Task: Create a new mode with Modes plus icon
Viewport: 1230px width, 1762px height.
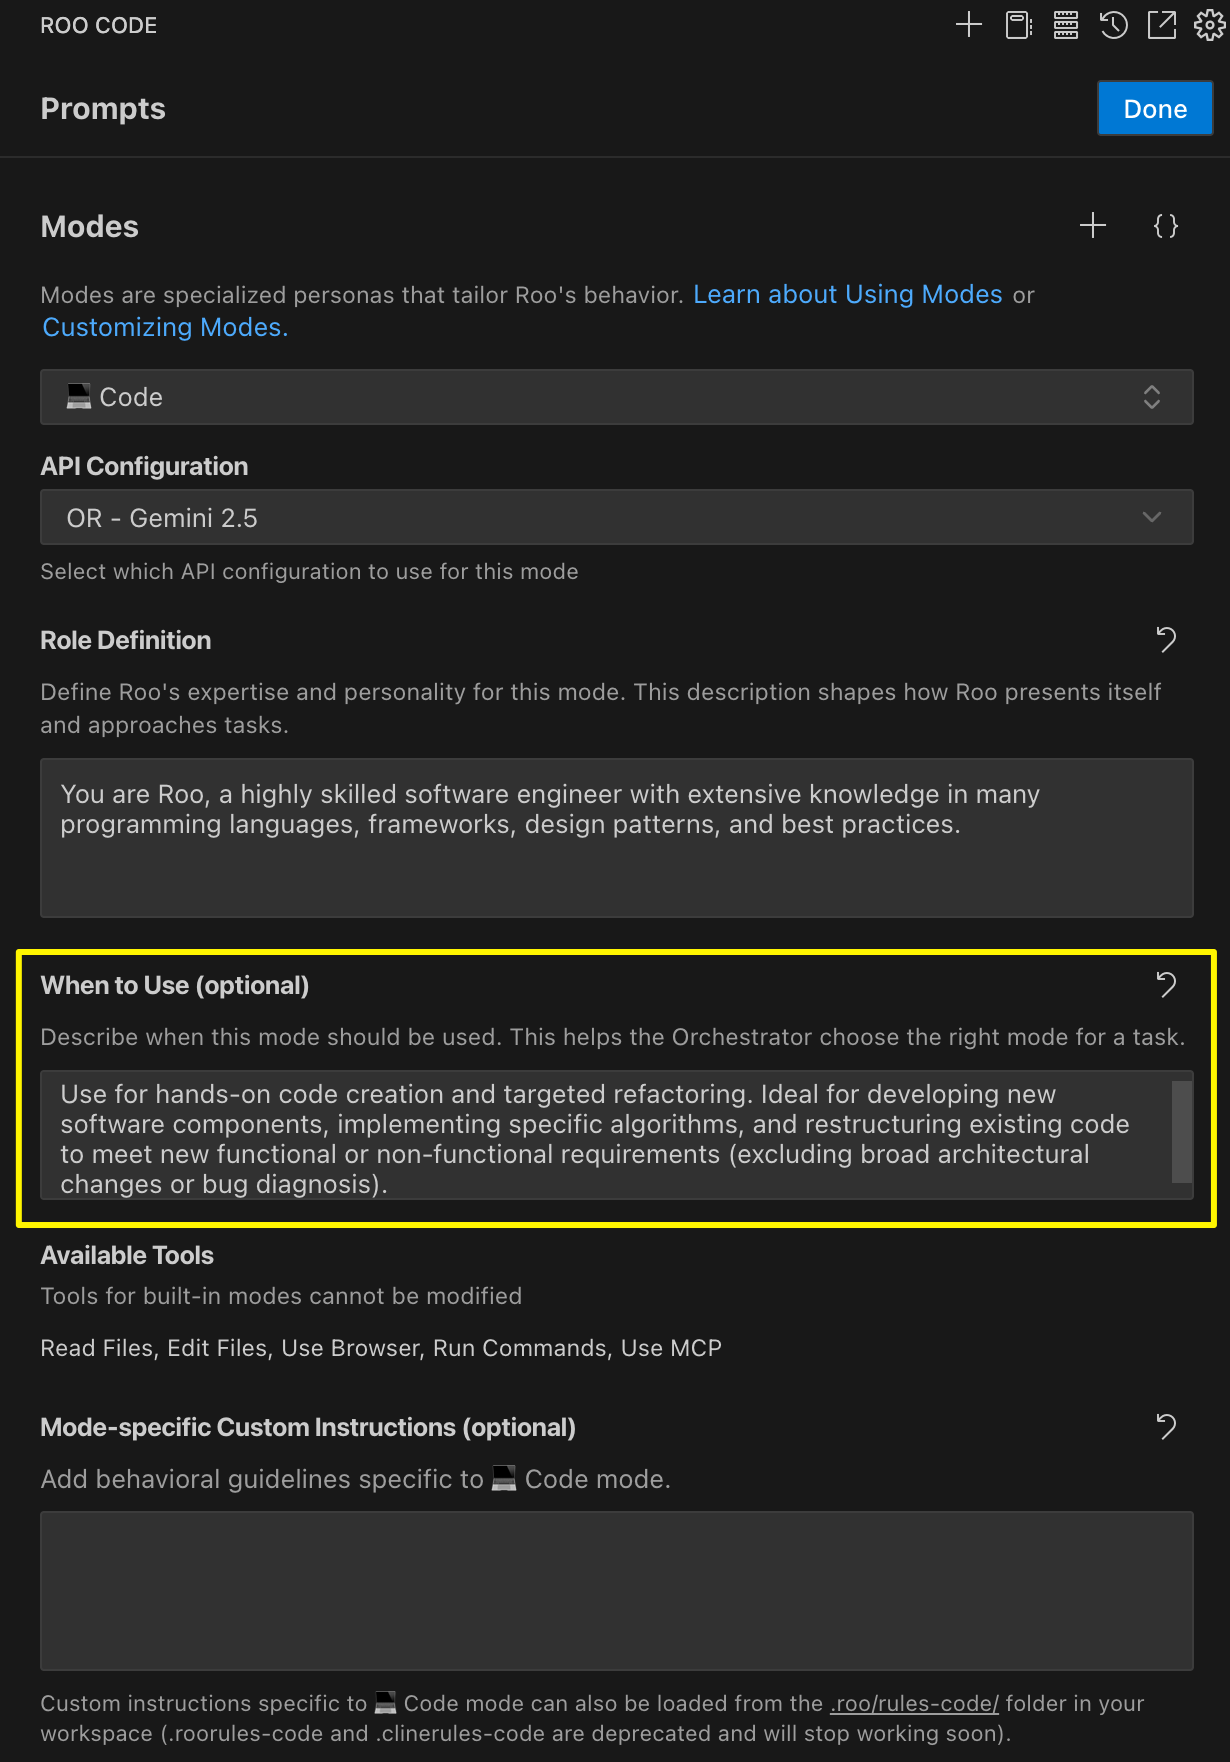Action: tap(1093, 226)
